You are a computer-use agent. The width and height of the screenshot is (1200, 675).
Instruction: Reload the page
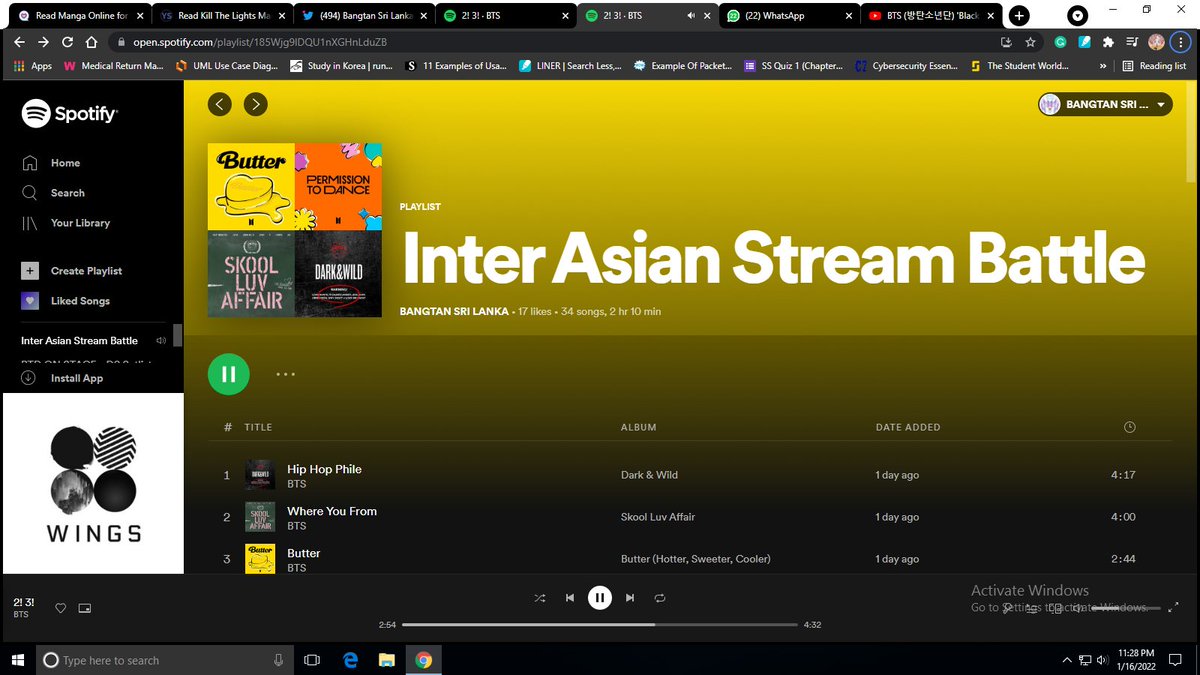(67, 42)
